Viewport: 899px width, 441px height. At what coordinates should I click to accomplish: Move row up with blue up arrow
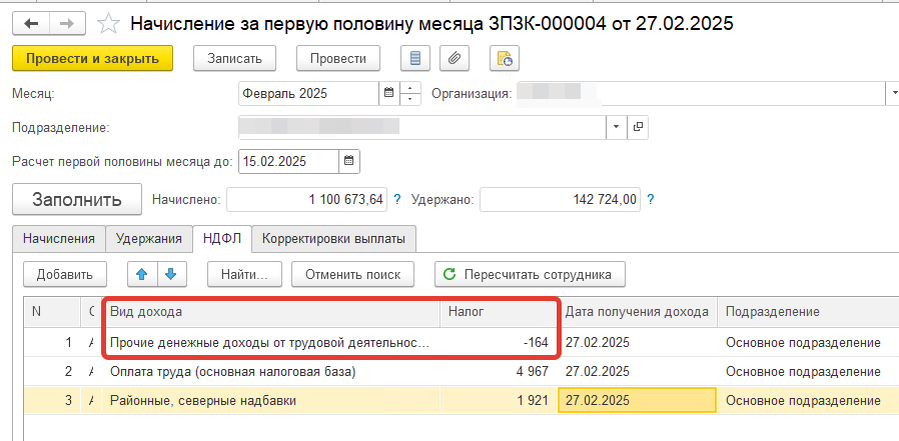click(x=142, y=274)
